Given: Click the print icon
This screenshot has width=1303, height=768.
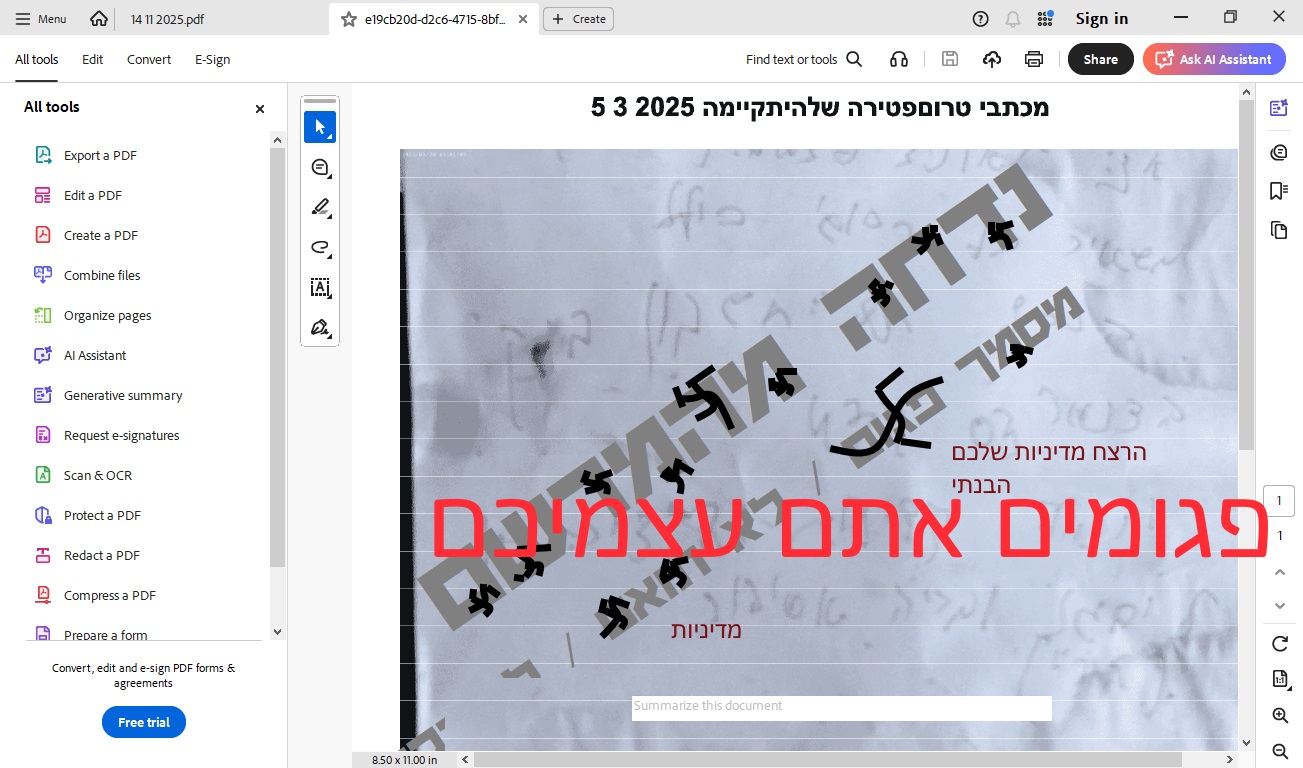Looking at the screenshot, I should [1034, 59].
